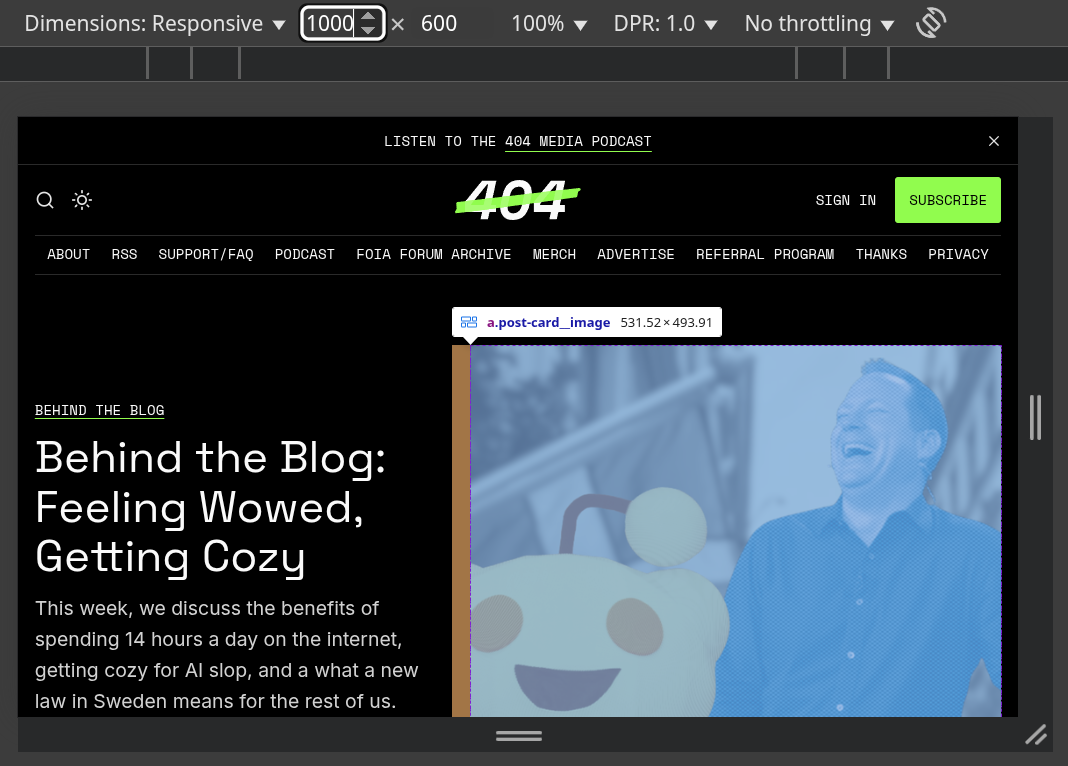
Task: Click the bottom-right viewport resize handle
Action: [x=1036, y=735]
